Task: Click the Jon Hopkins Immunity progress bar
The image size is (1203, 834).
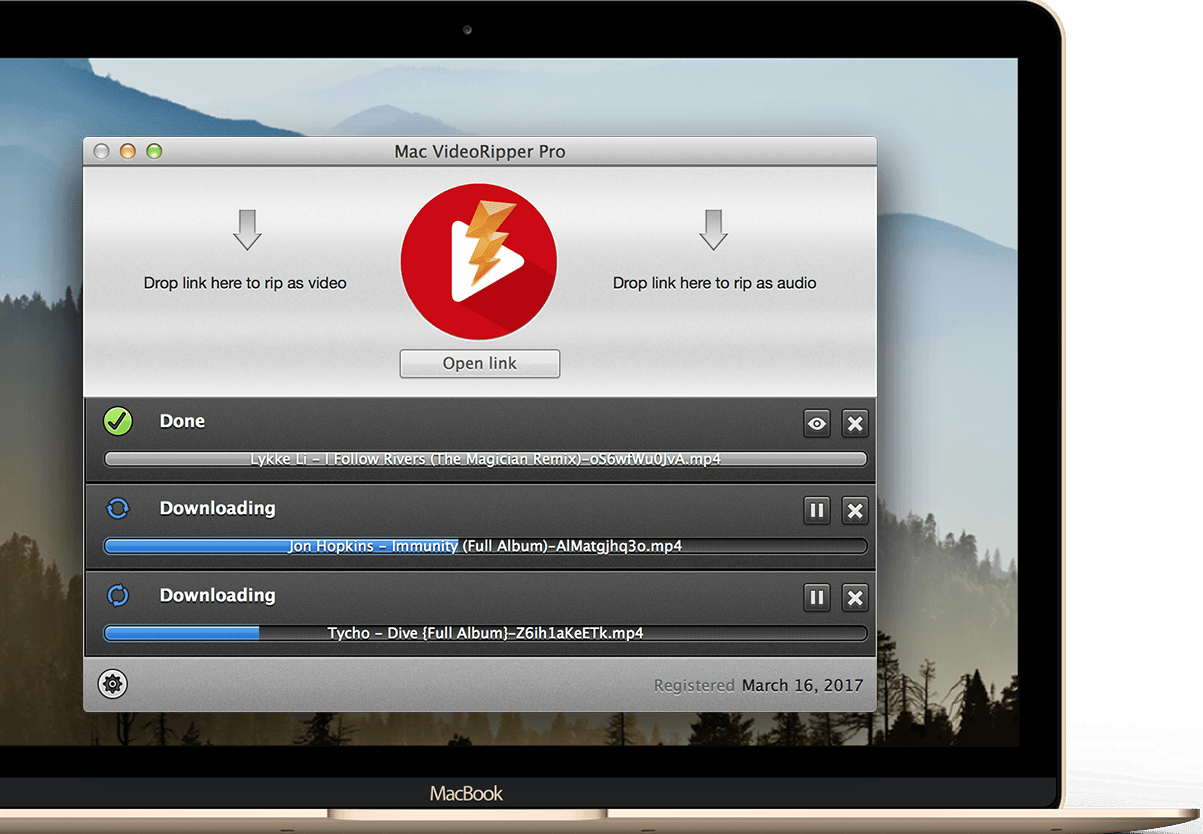Action: coord(485,546)
